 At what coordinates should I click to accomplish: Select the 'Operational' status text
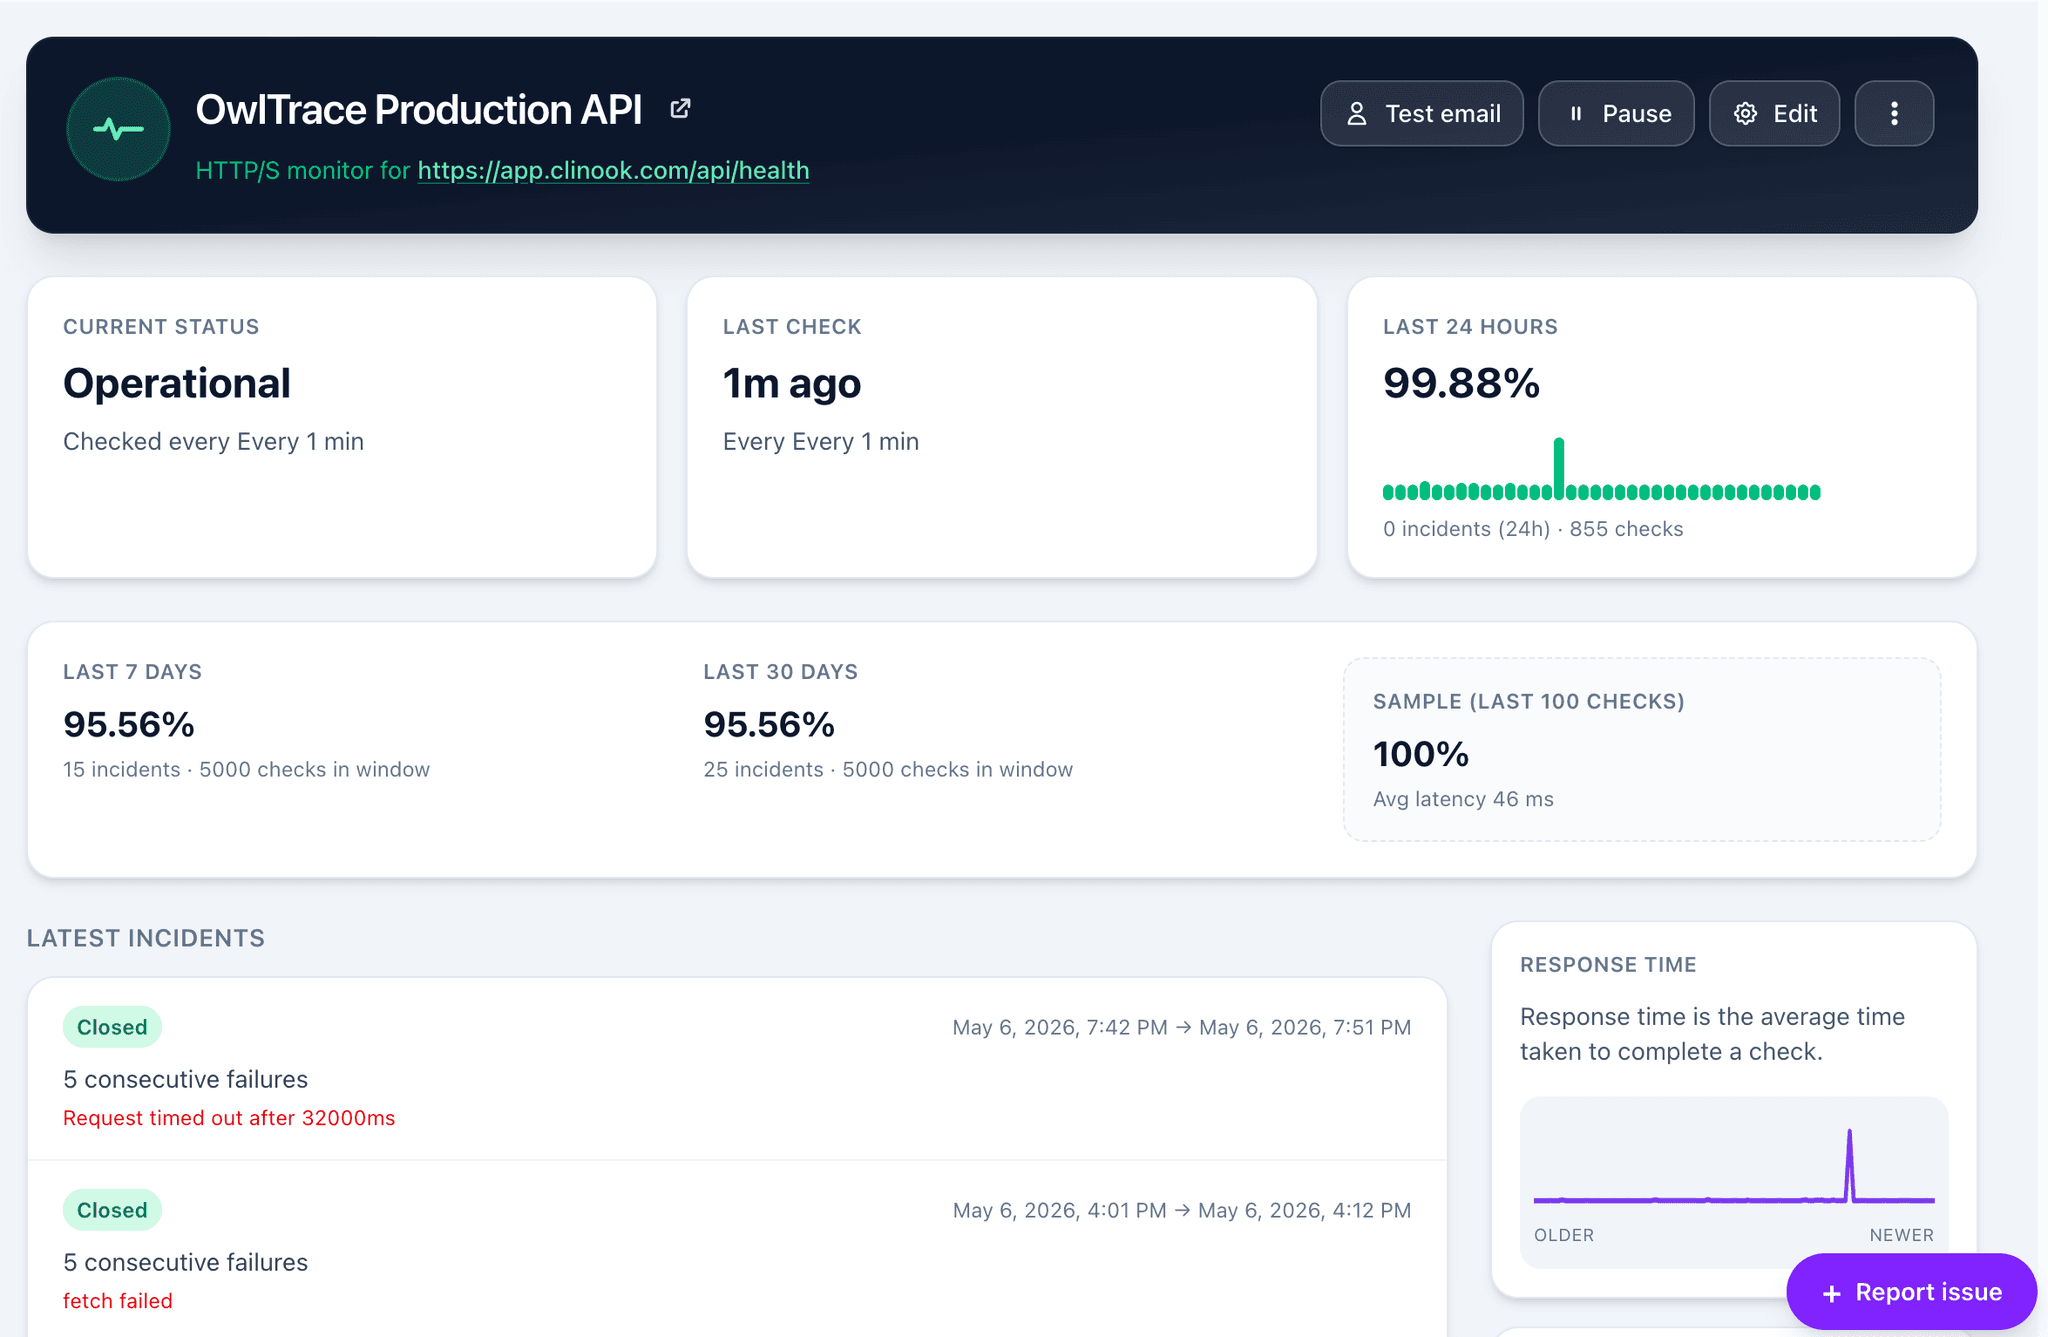pos(177,383)
